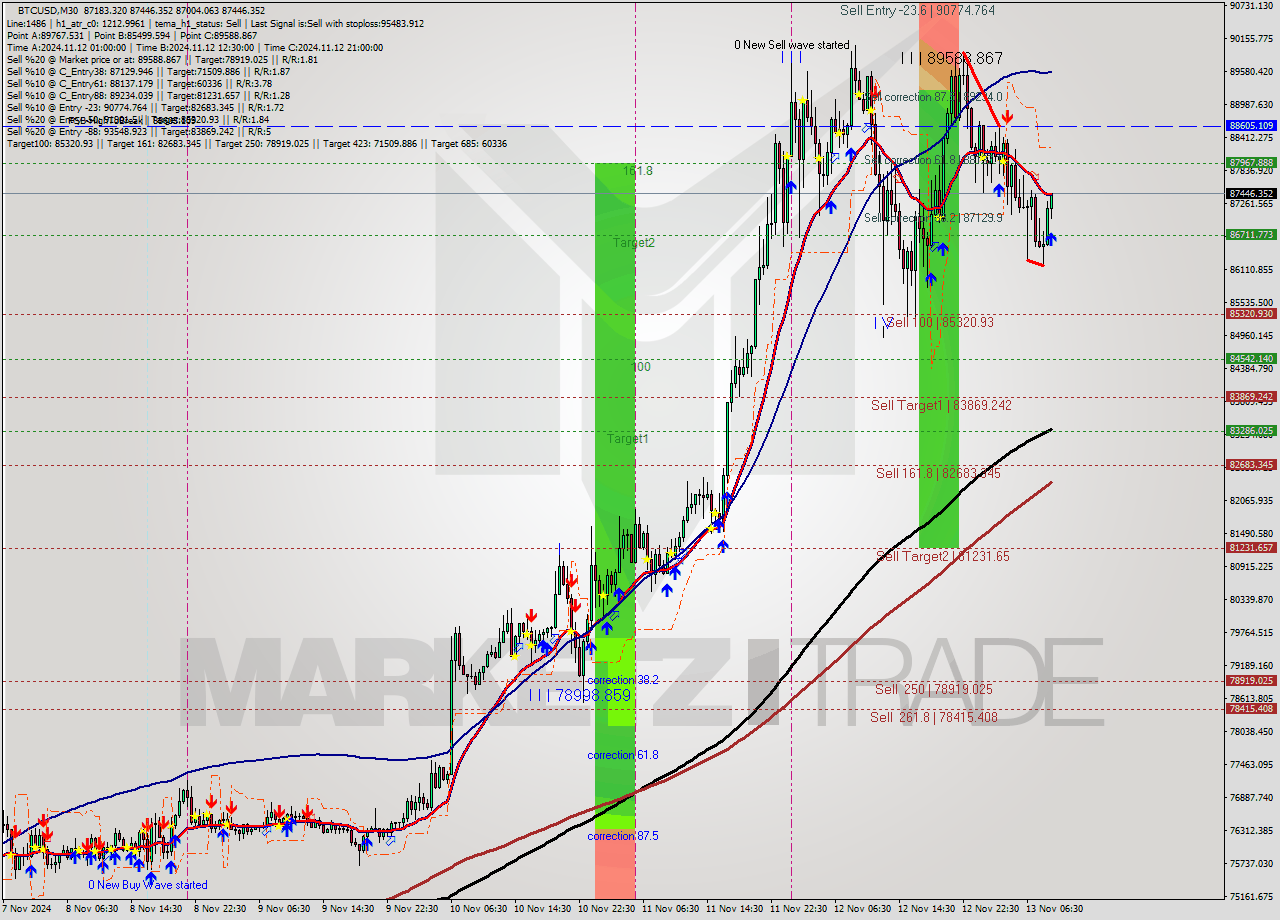Click the 'correction 61.8' blue label
This screenshot has height=920, width=1280.
[623, 755]
